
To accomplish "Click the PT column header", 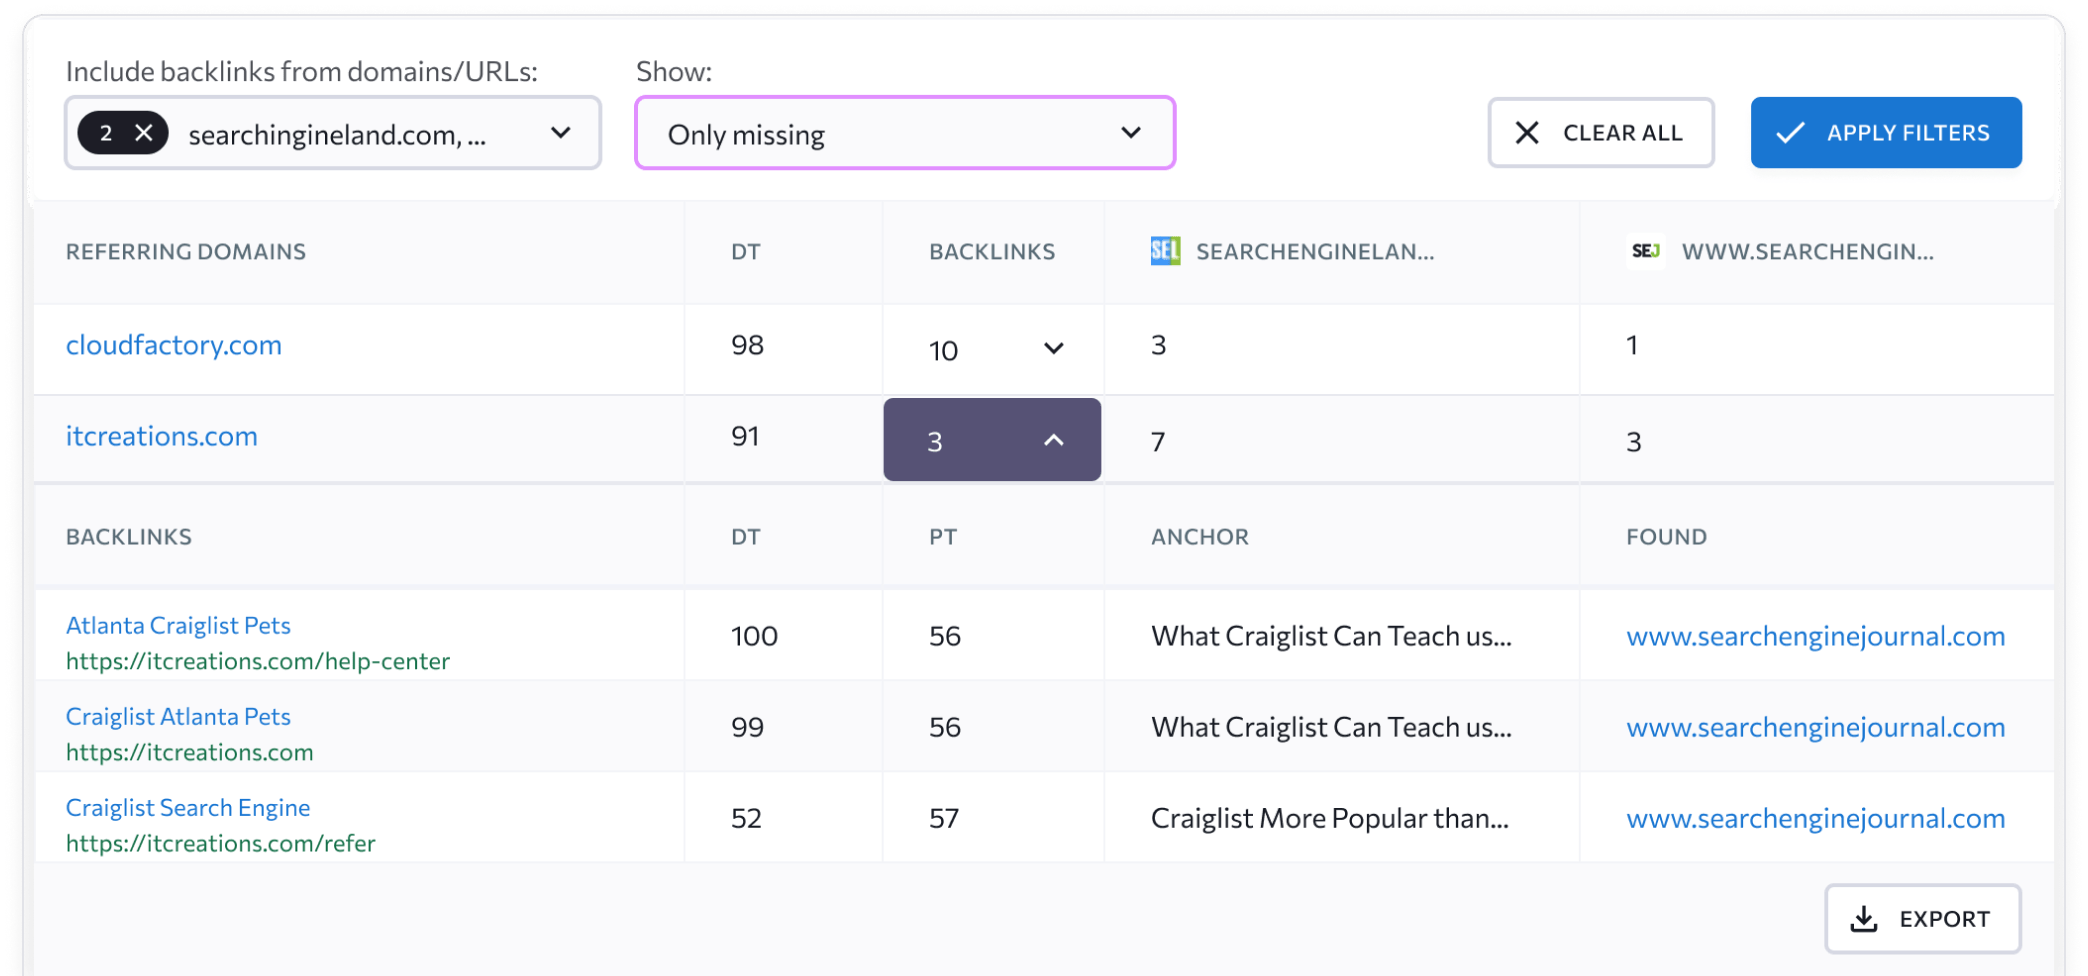I will pyautogui.click(x=943, y=536).
